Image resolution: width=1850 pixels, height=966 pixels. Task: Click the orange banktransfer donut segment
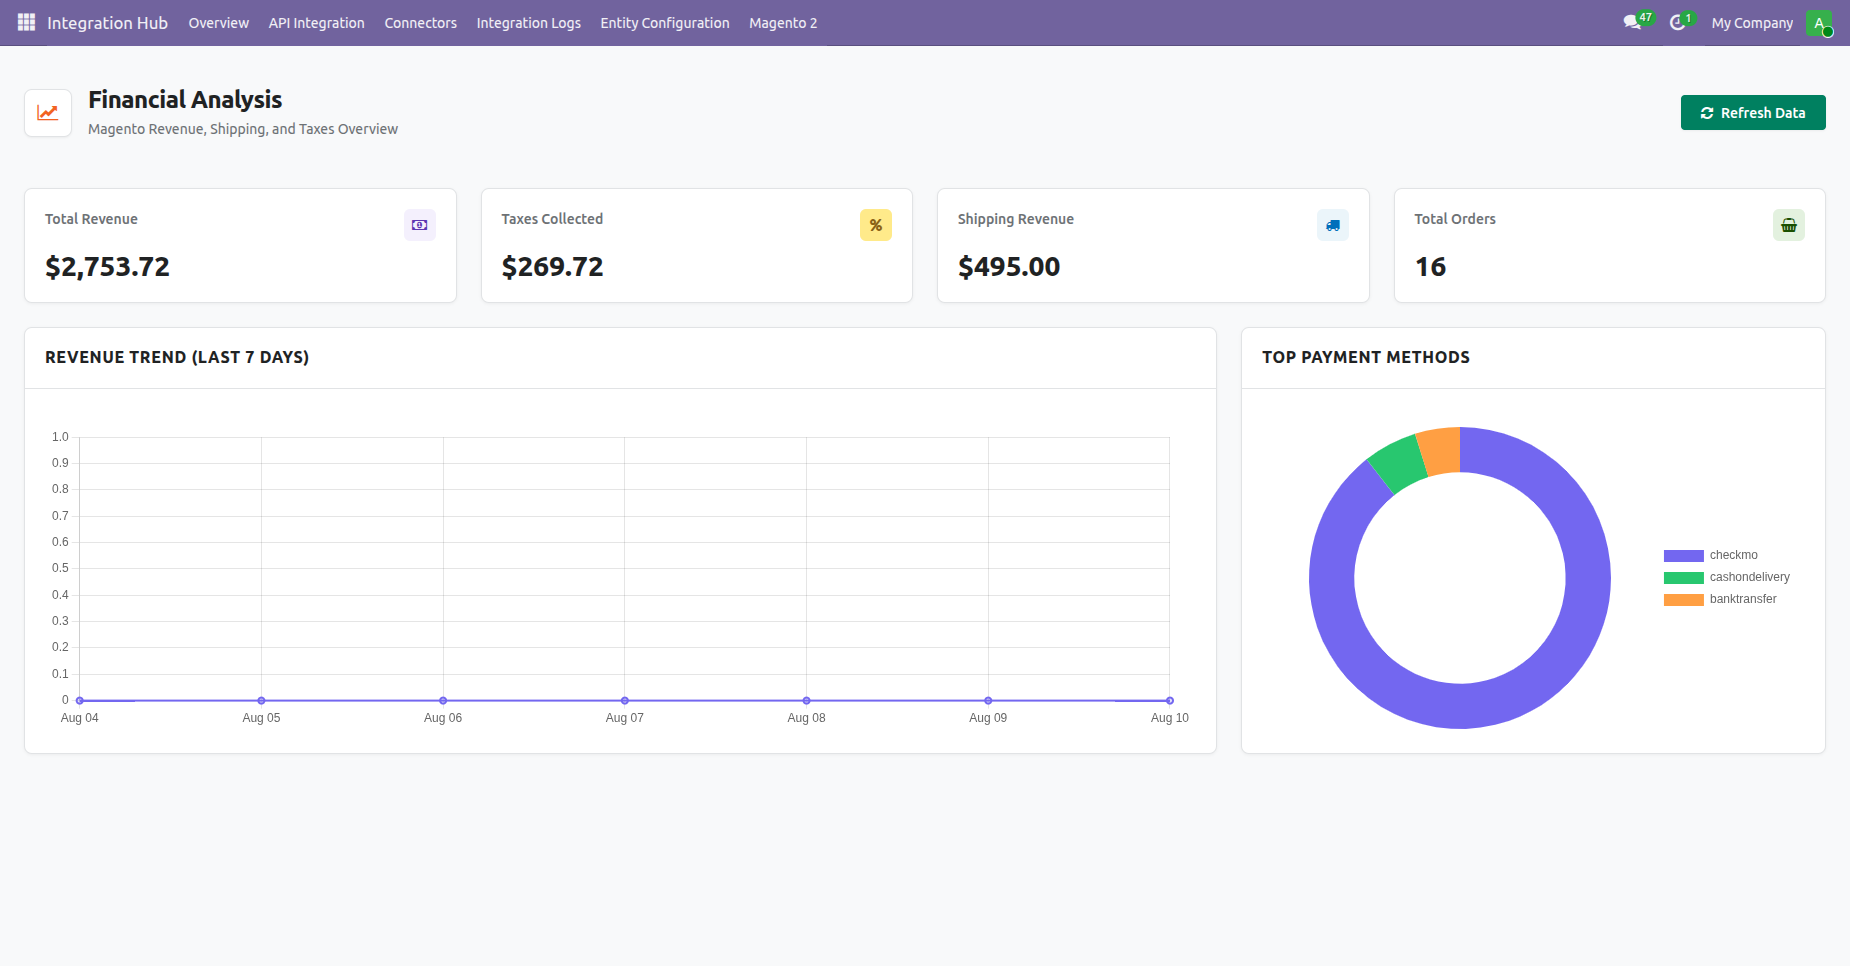pos(1441,451)
